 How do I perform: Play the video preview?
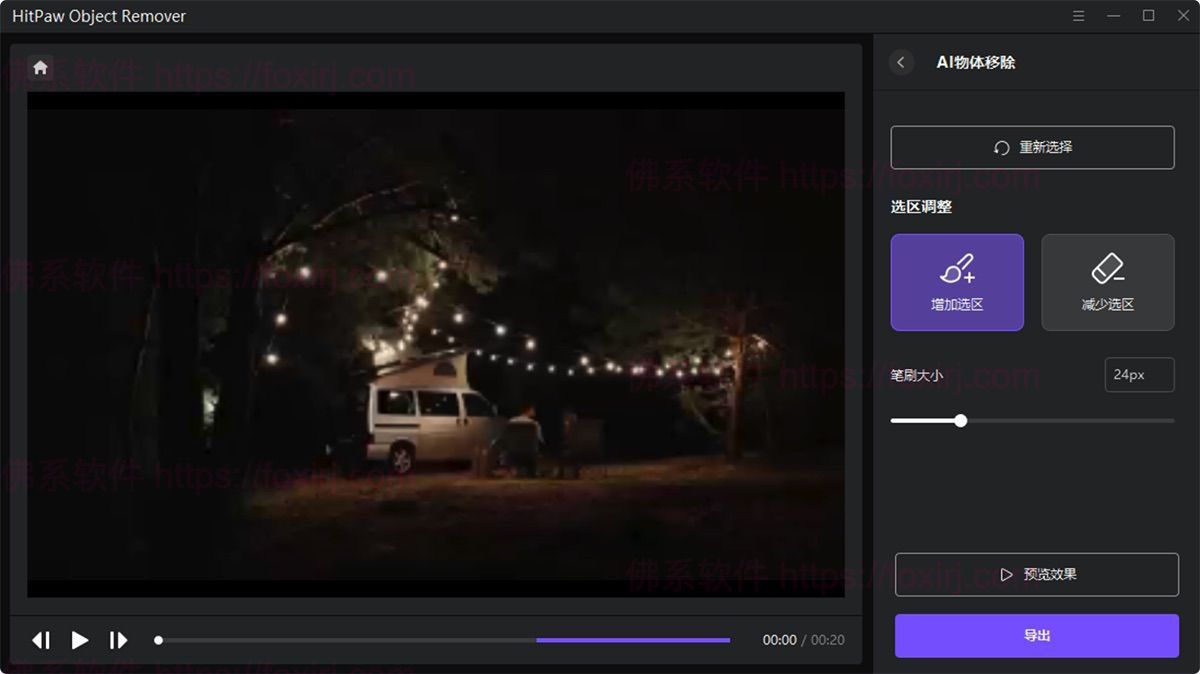coord(79,640)
